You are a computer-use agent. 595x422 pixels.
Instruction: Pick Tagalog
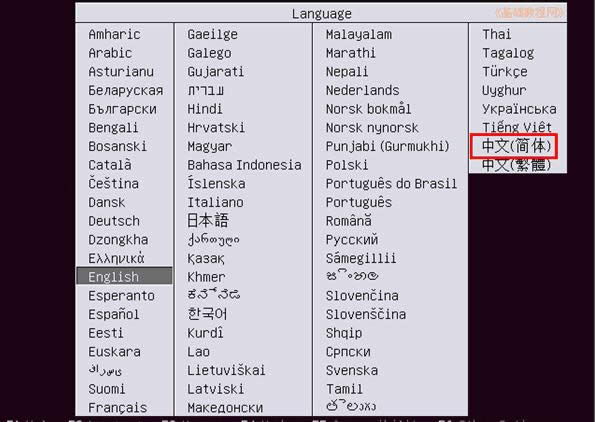click(x=508, y=53)
